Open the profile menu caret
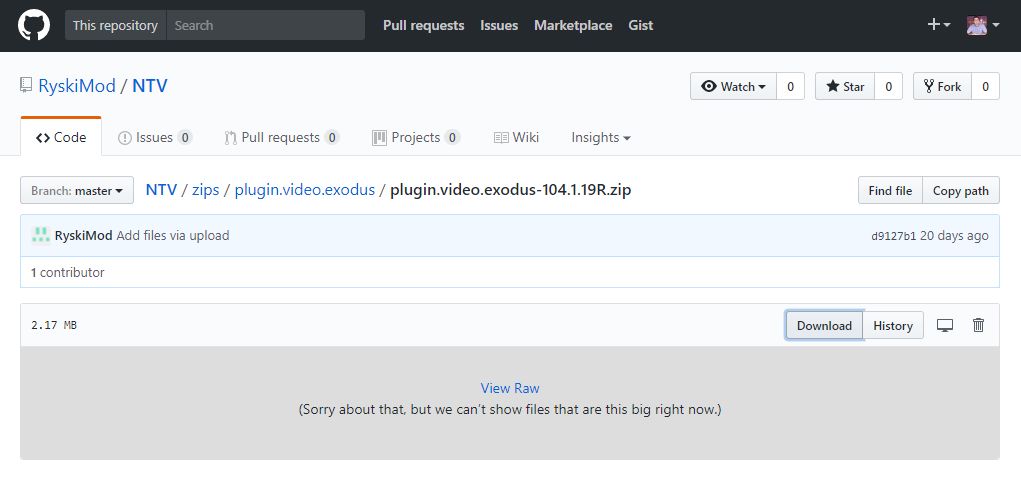 click(x=996, y=25)
